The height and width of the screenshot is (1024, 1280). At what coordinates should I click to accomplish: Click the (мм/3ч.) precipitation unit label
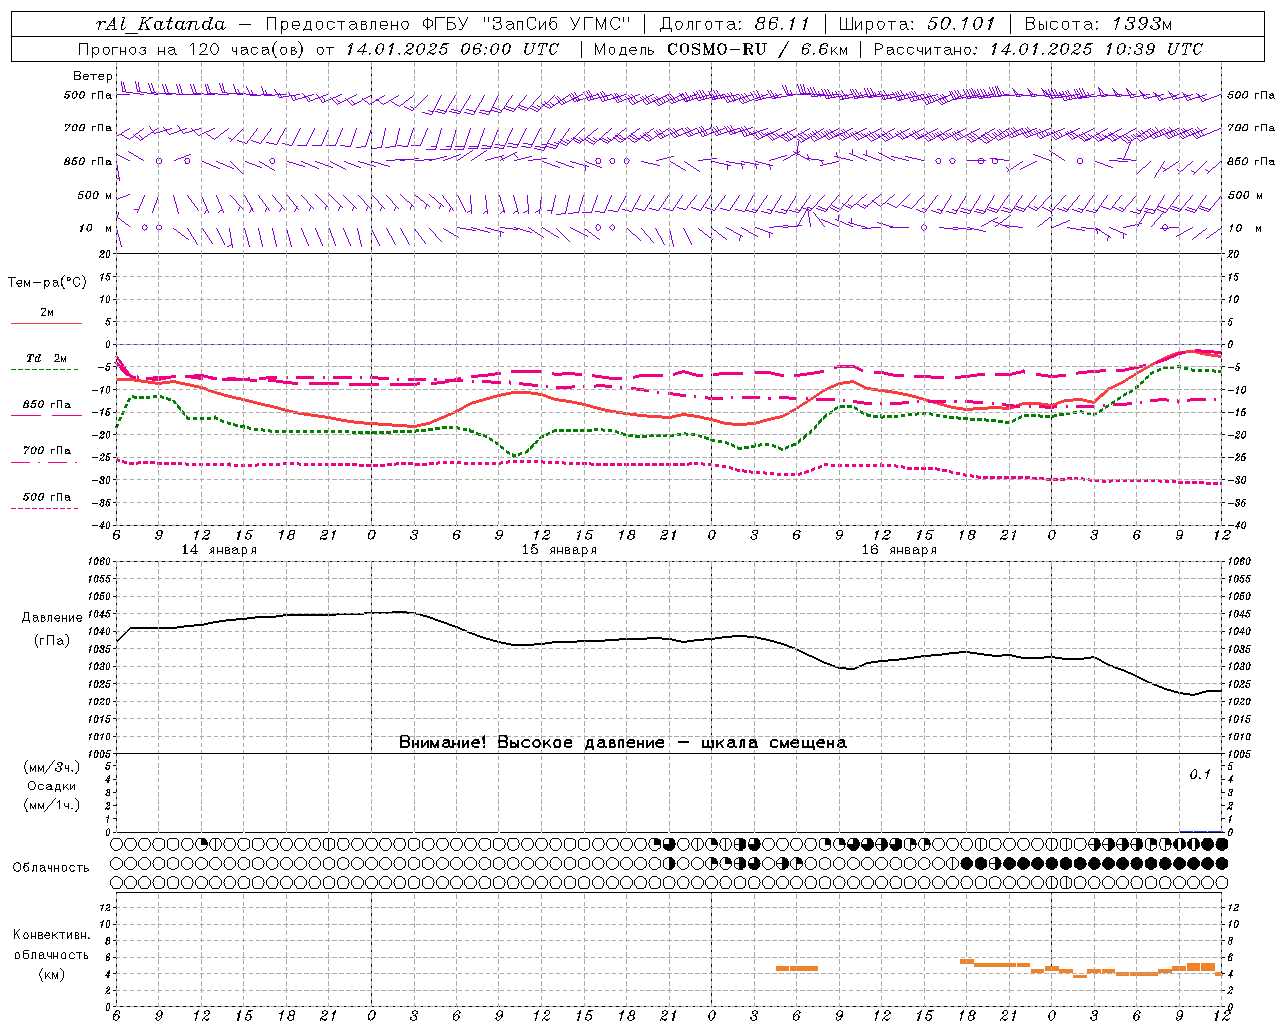(52, 768)
